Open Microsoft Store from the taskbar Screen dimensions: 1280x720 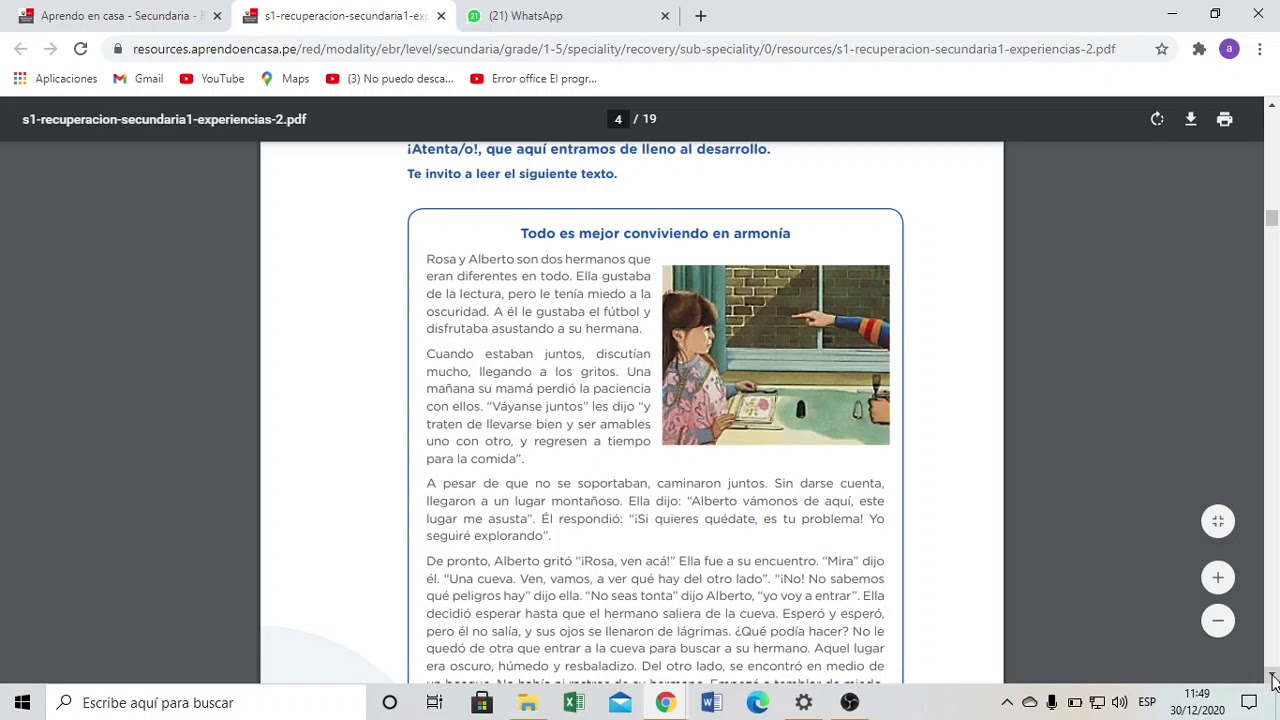(x=482, y=703)
